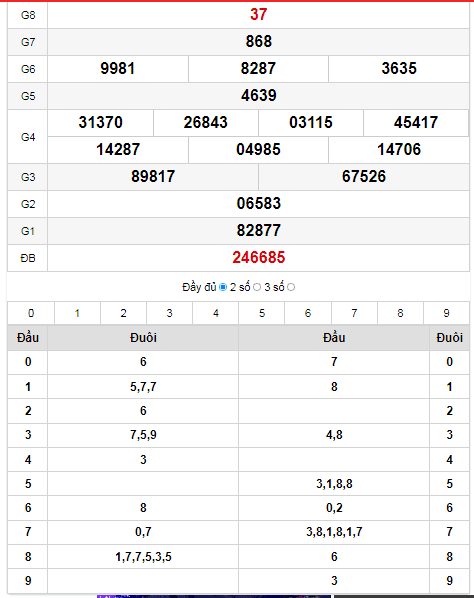Viewport: 474px width, 598px height.
Task: Click the tail values '0,7' cell
Action: coord(143,532)
